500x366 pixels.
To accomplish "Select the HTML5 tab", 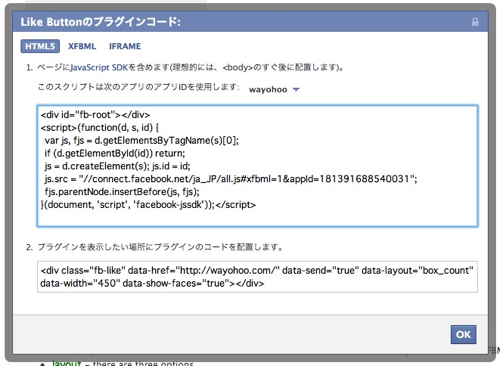I will (x=40, y=46).
